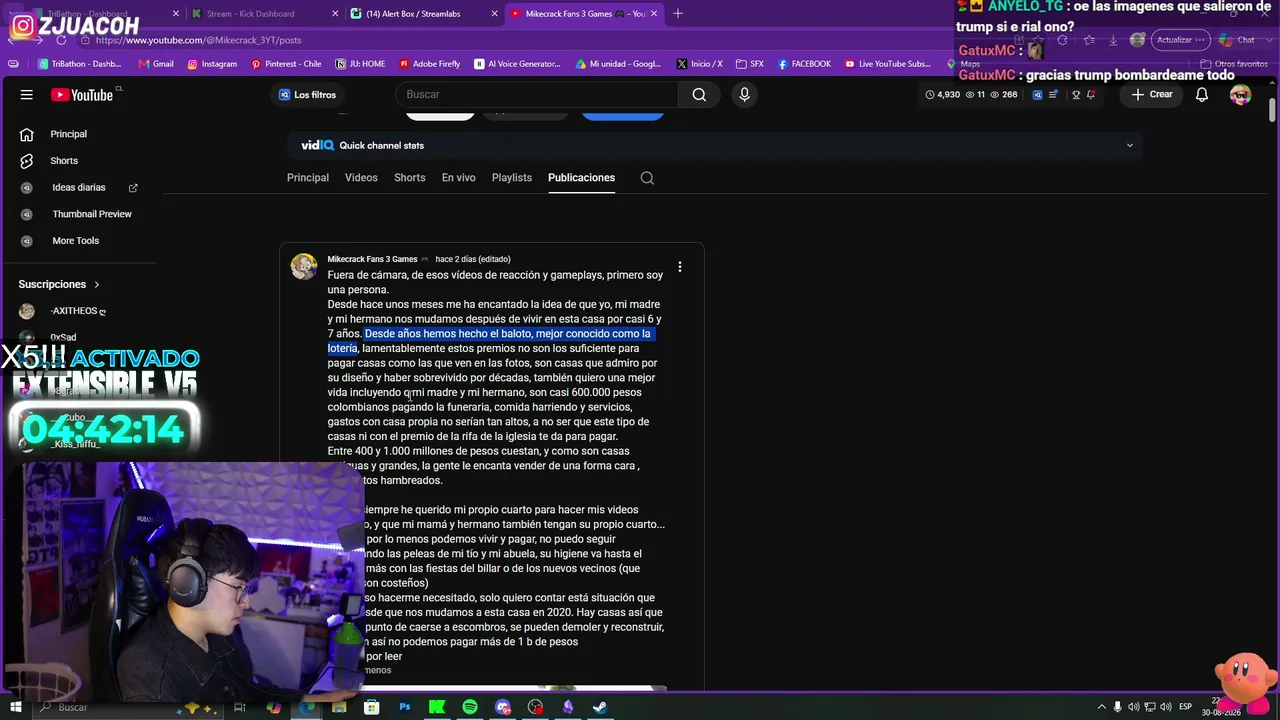Close the Alert Box / Streamlabs tab

pyautogui.click(x=494, y=14)
